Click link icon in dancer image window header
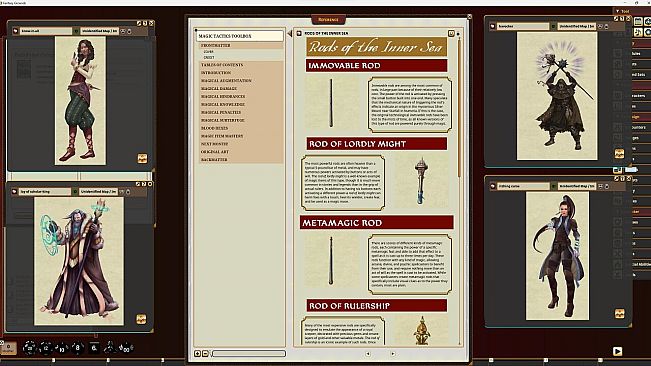The height and width of the screenshot is (366, 651). click(16, 31)
